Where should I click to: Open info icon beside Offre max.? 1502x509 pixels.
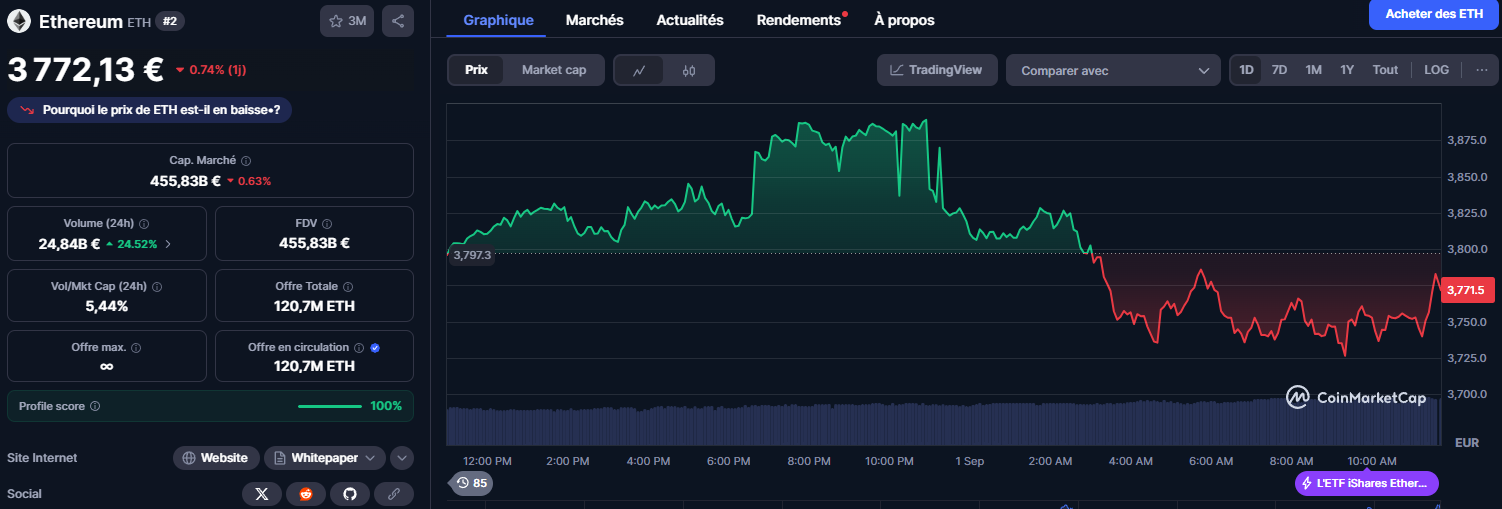pyautogui.click(x=136, y=348)
